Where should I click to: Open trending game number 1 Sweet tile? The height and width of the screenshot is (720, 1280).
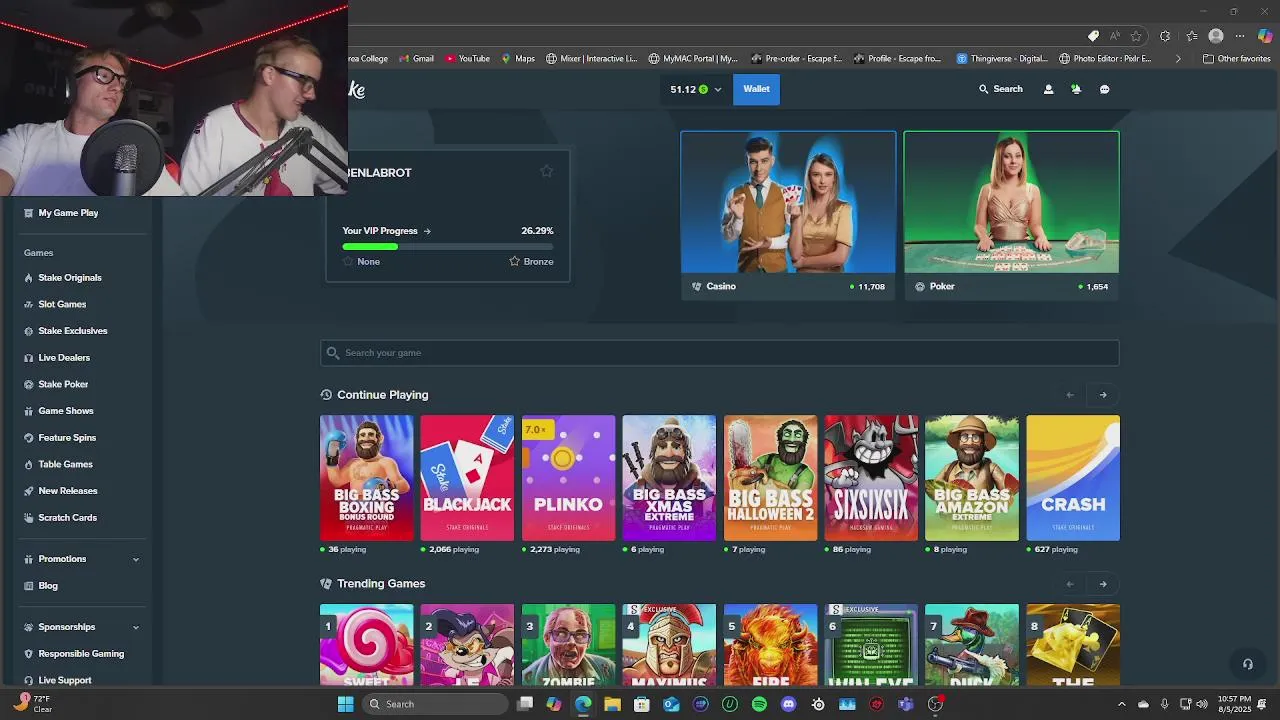(x=366, y=645)
